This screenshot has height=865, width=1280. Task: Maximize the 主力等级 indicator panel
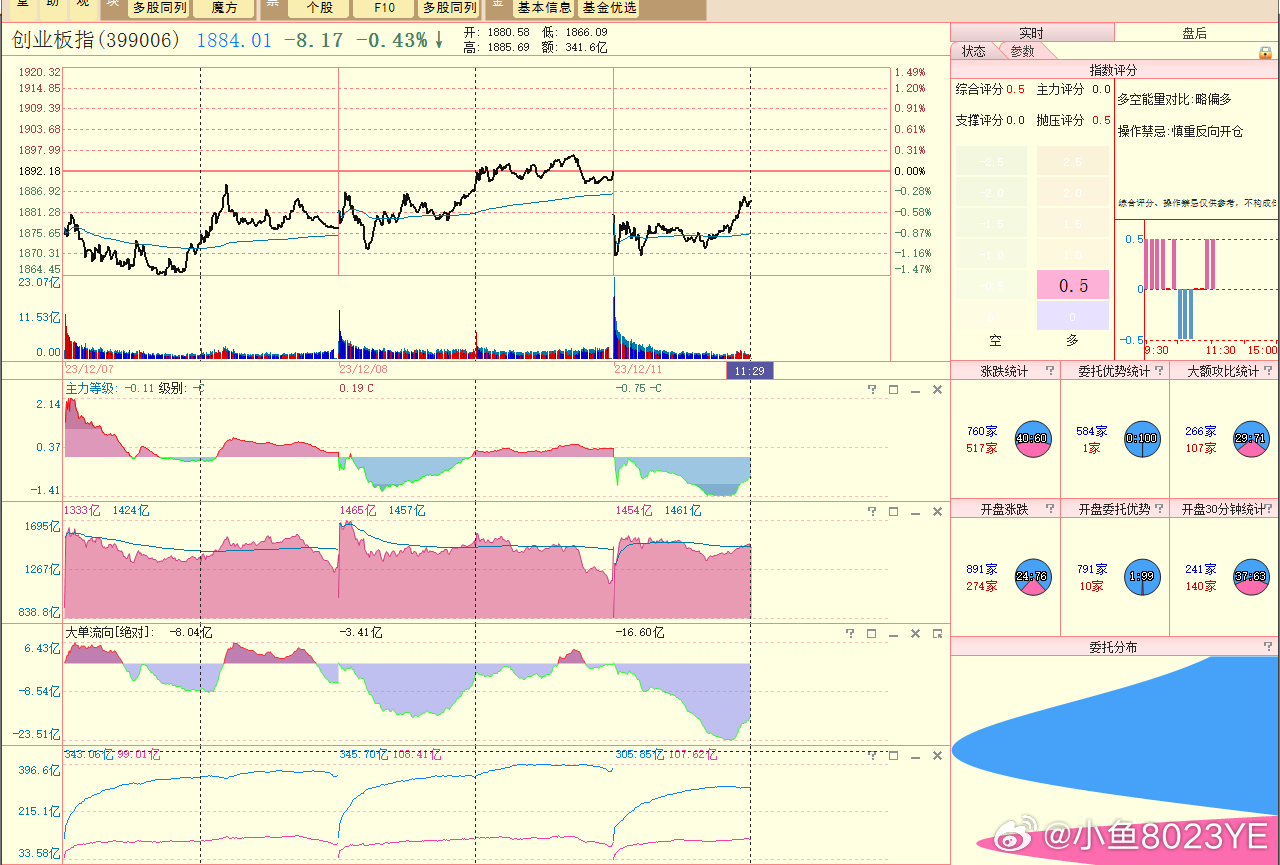point(893,390)
